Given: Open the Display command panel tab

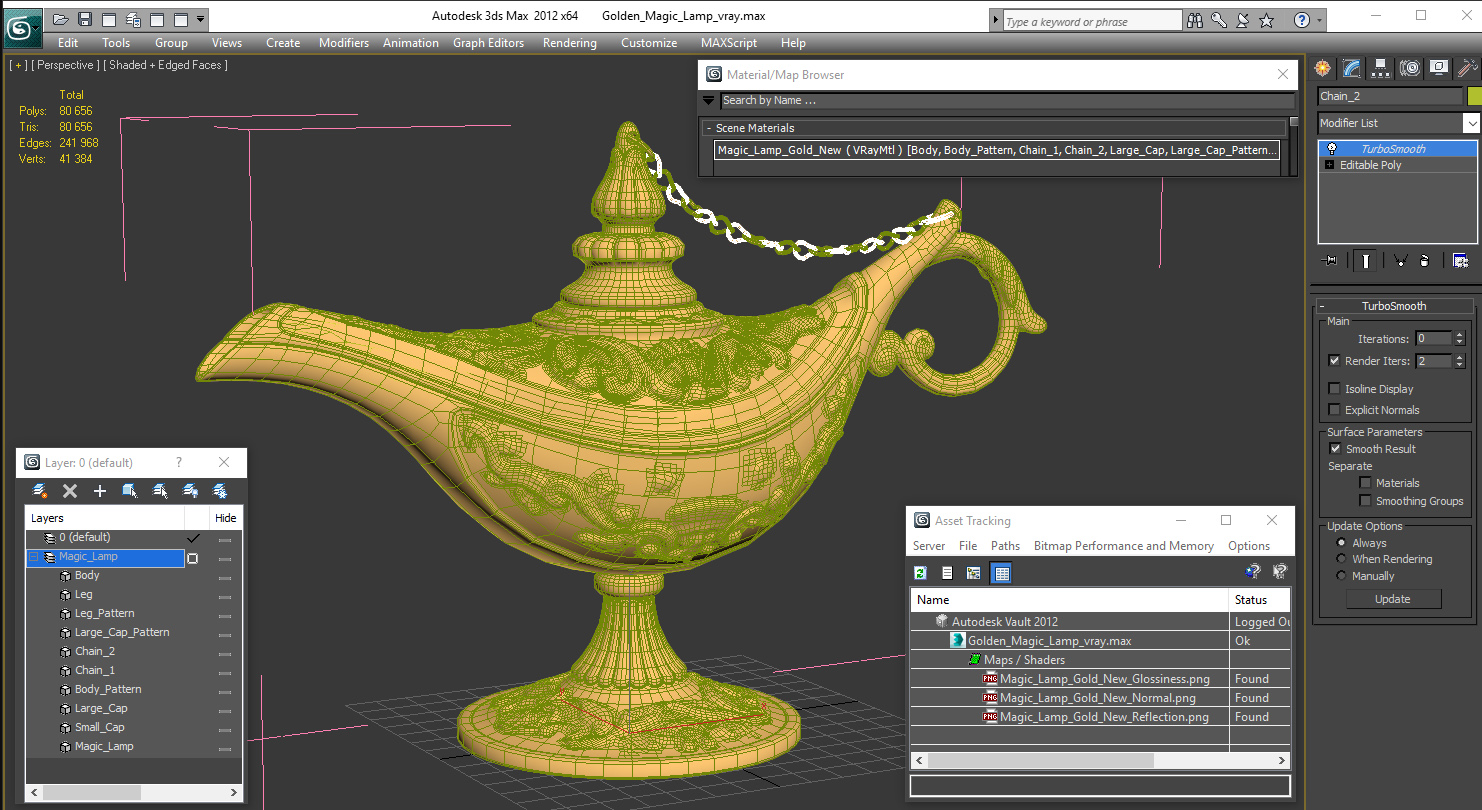Looking at the screenshot, I should 1439,68.
